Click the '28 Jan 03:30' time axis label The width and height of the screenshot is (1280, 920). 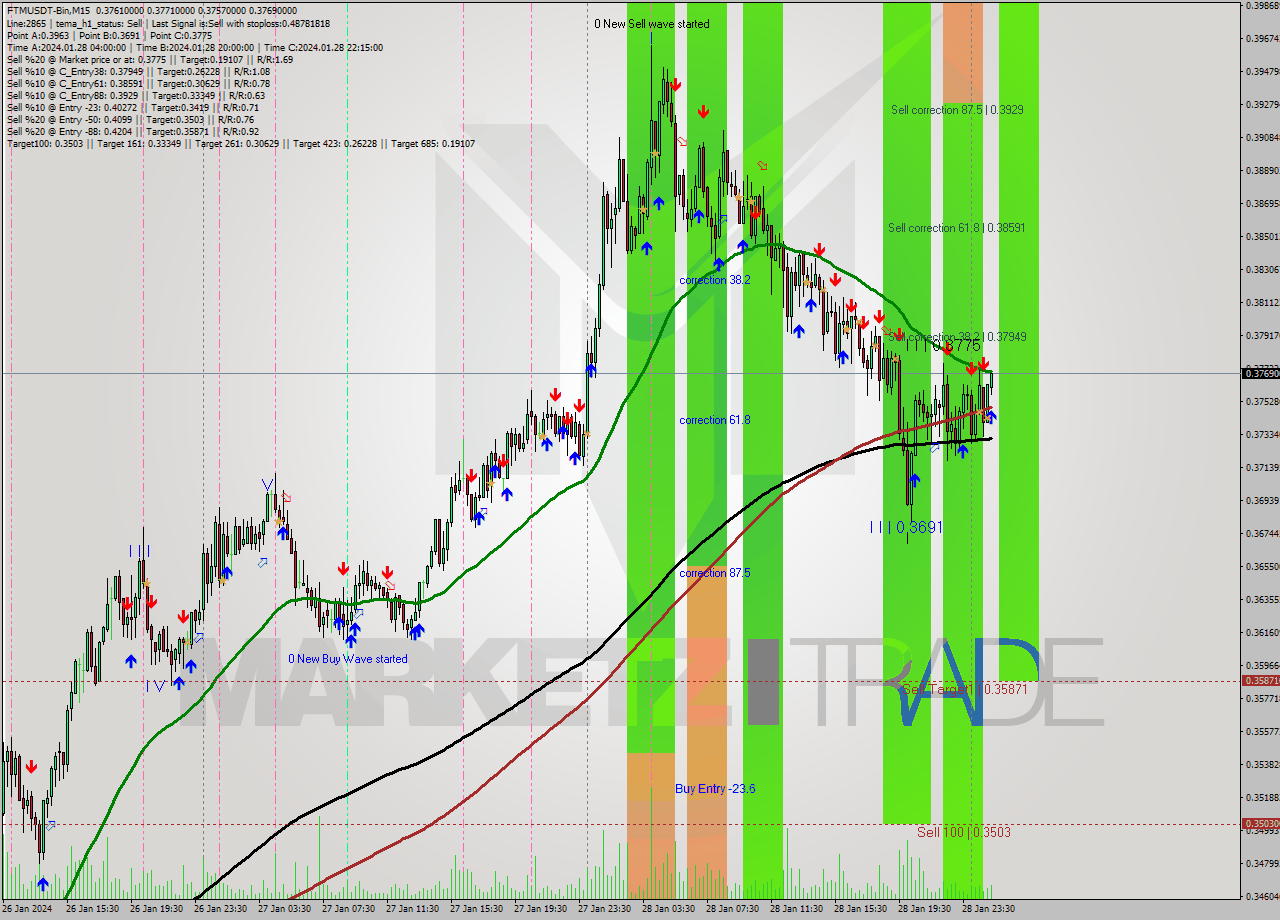pos(670,909)
